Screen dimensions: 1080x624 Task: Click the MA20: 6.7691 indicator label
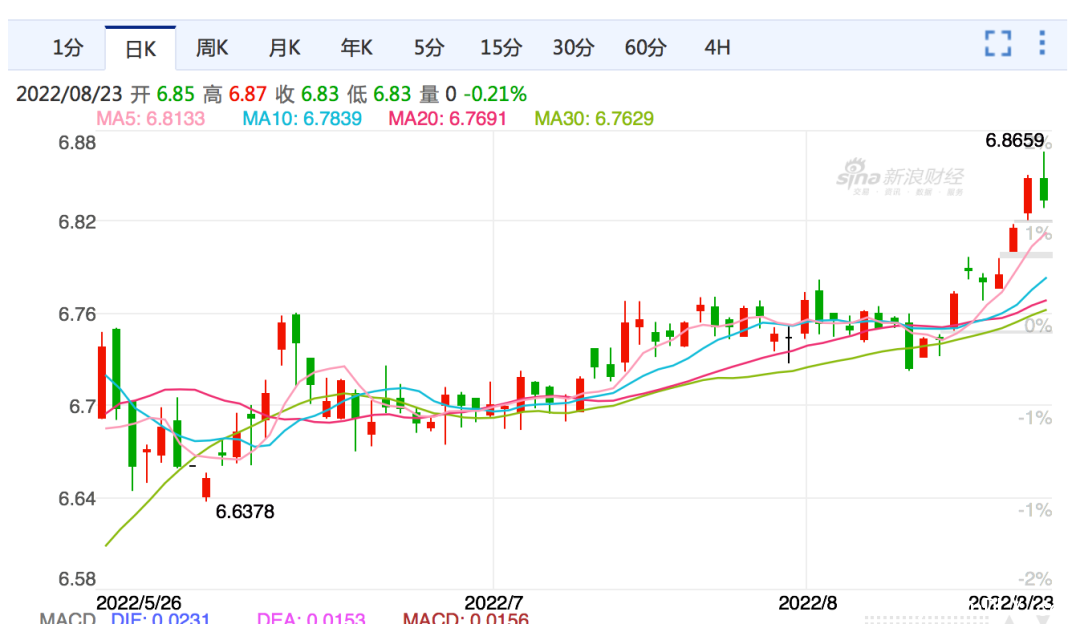click(x=448, y=118)
